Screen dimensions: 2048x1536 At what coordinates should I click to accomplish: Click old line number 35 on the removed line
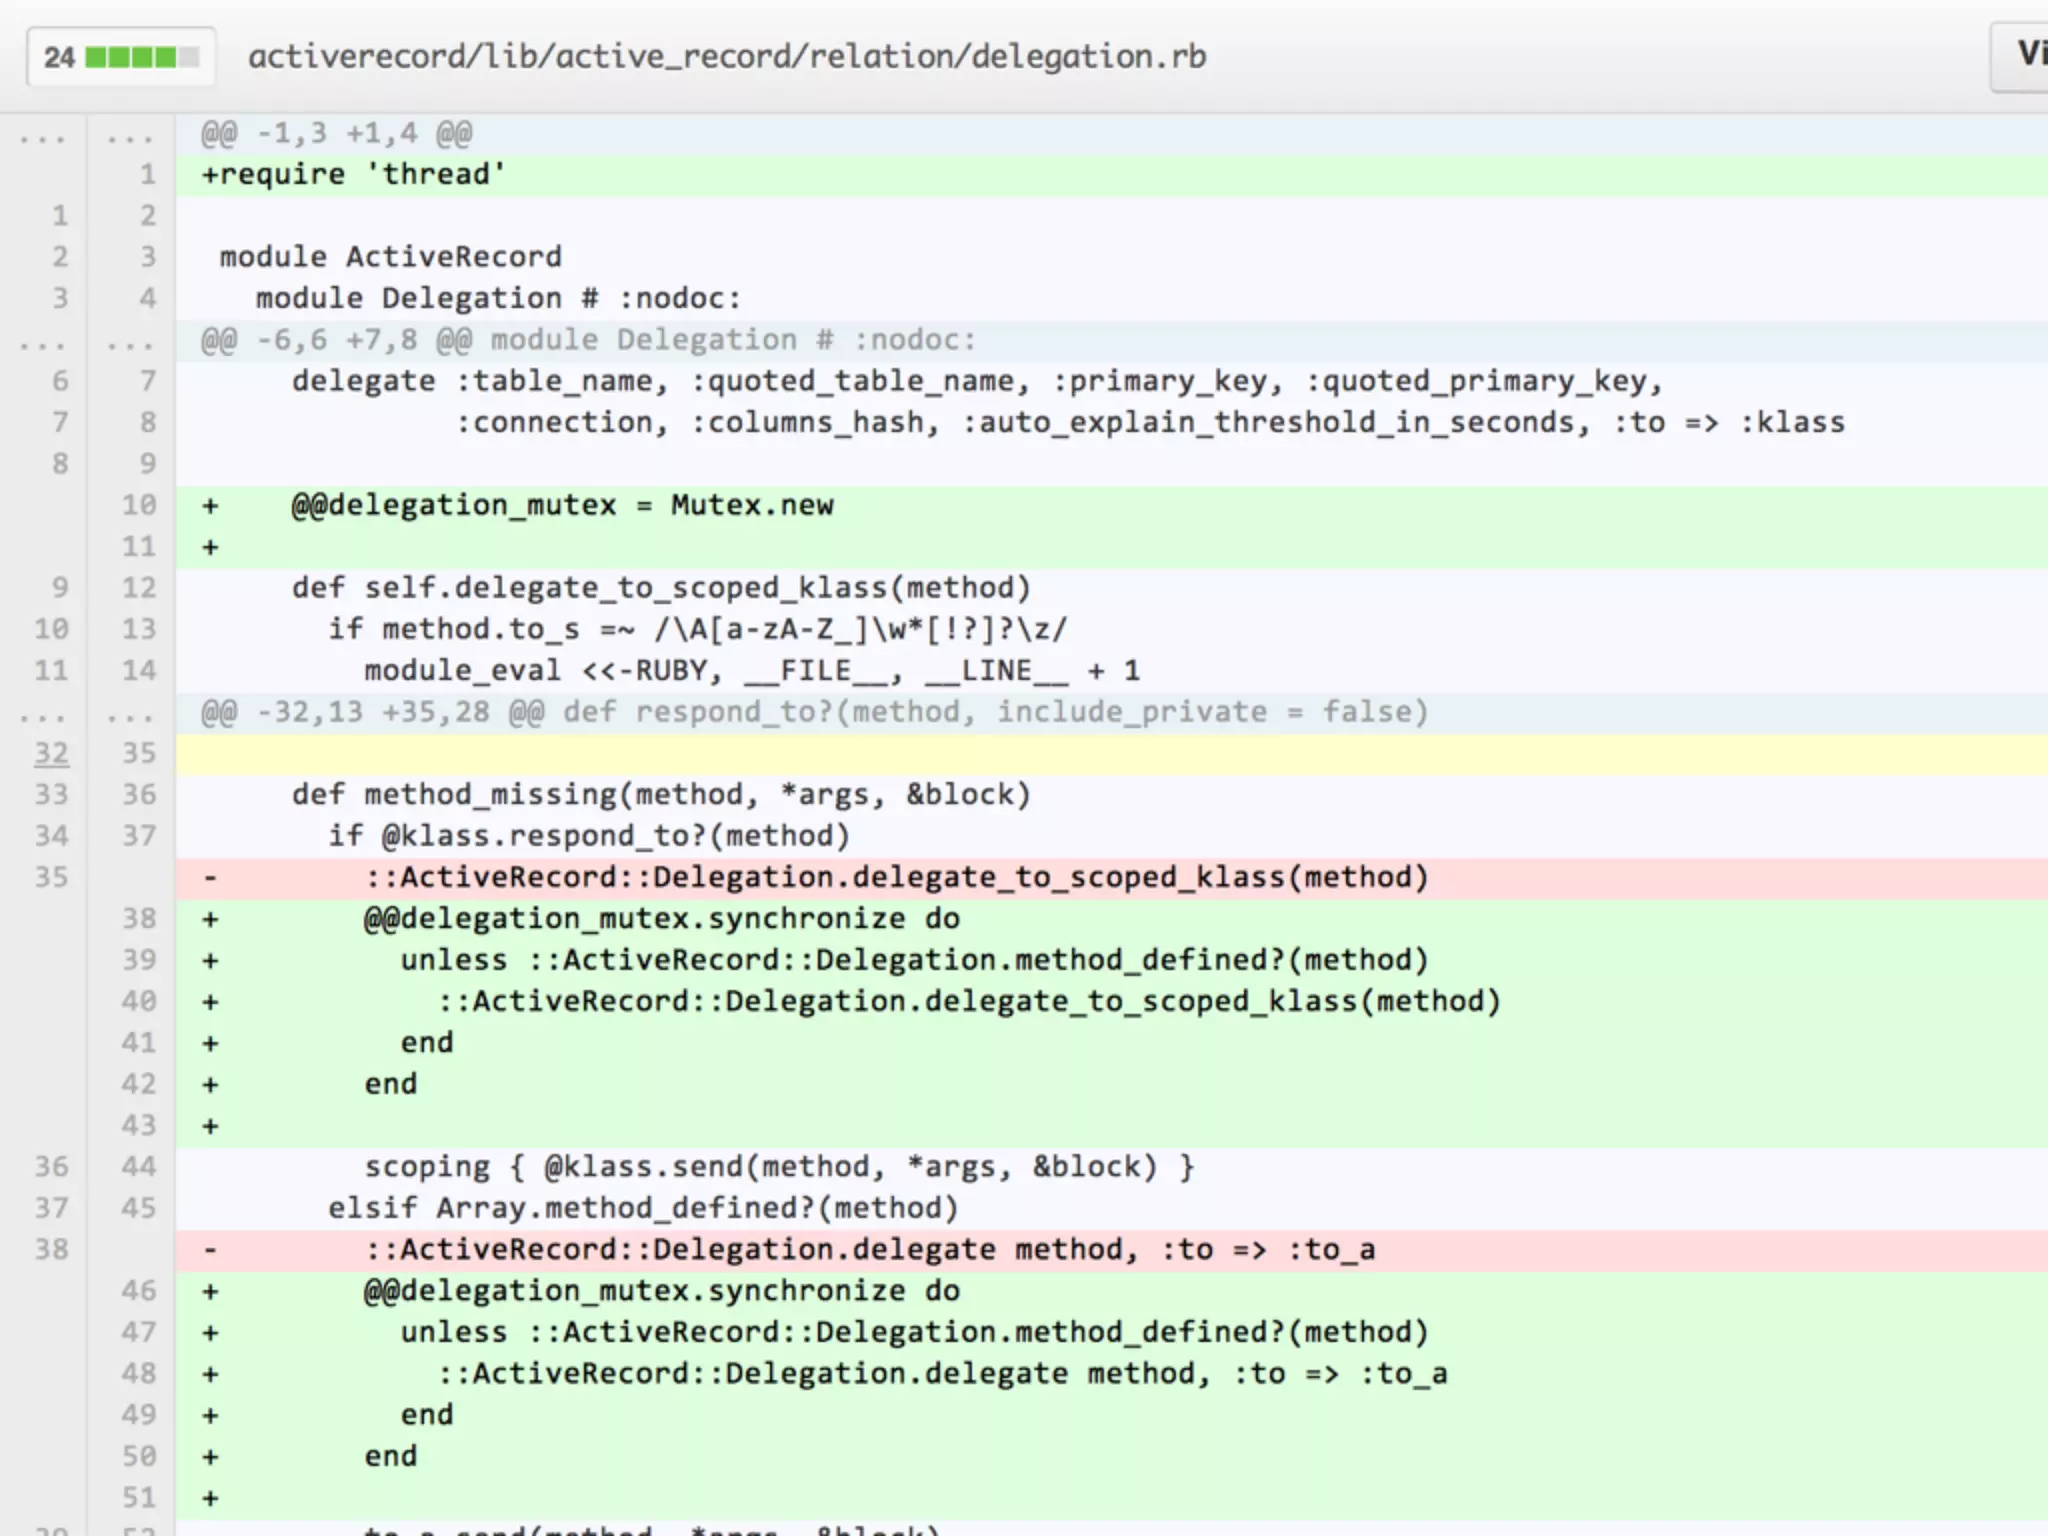(x=52, y=877)
